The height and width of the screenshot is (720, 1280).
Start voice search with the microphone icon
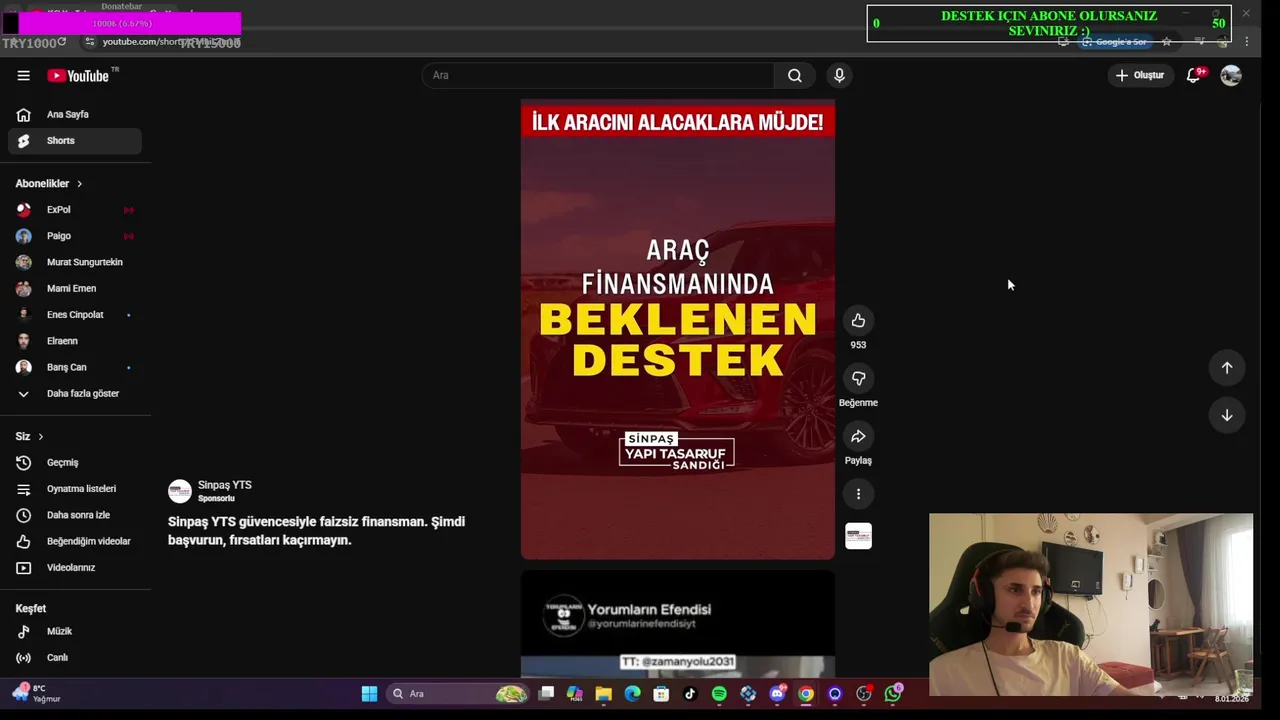coord(839,75)
